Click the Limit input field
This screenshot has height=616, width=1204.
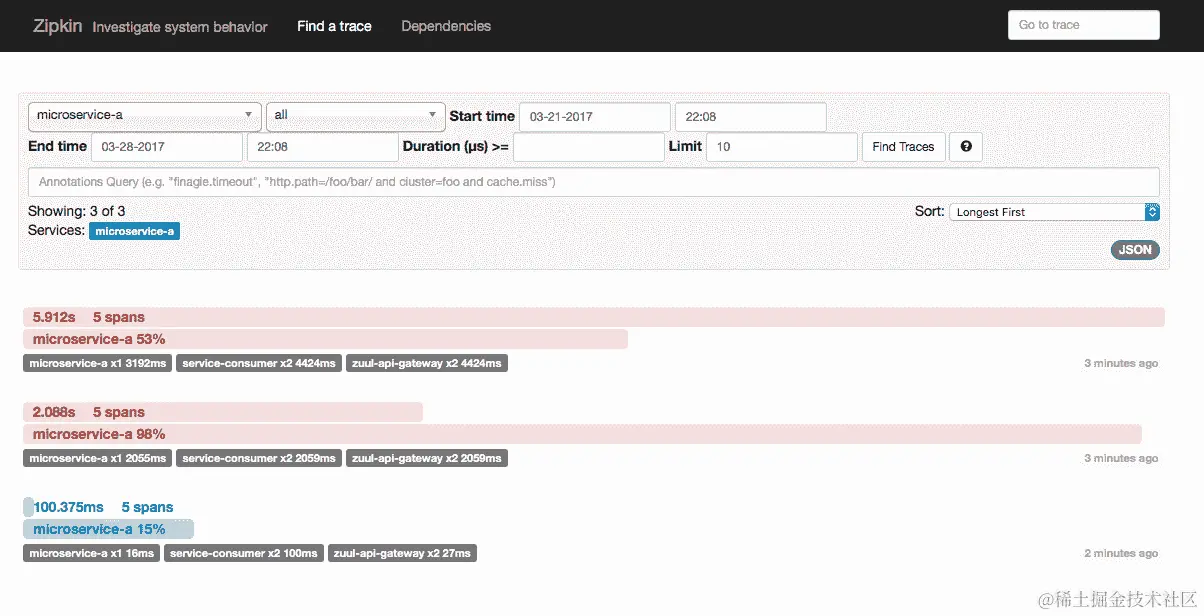pos(782,146)
